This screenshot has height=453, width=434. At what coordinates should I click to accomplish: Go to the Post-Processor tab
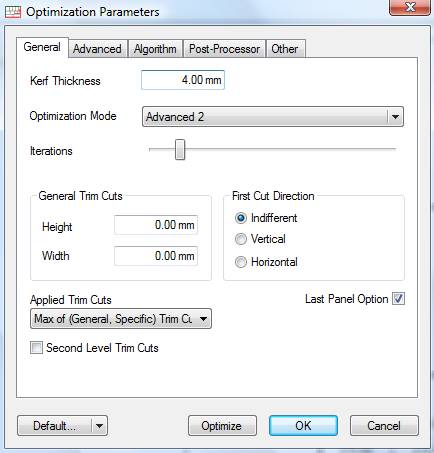pos(224,49)
